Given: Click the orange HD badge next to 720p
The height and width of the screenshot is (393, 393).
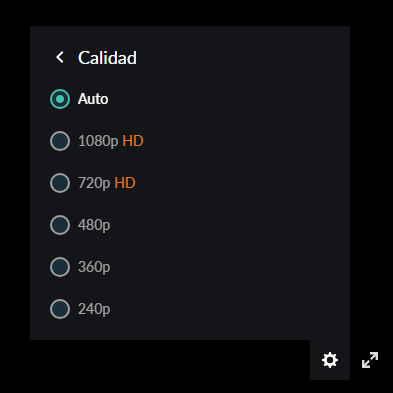Looking at the screenshot, I should [125, 183].
